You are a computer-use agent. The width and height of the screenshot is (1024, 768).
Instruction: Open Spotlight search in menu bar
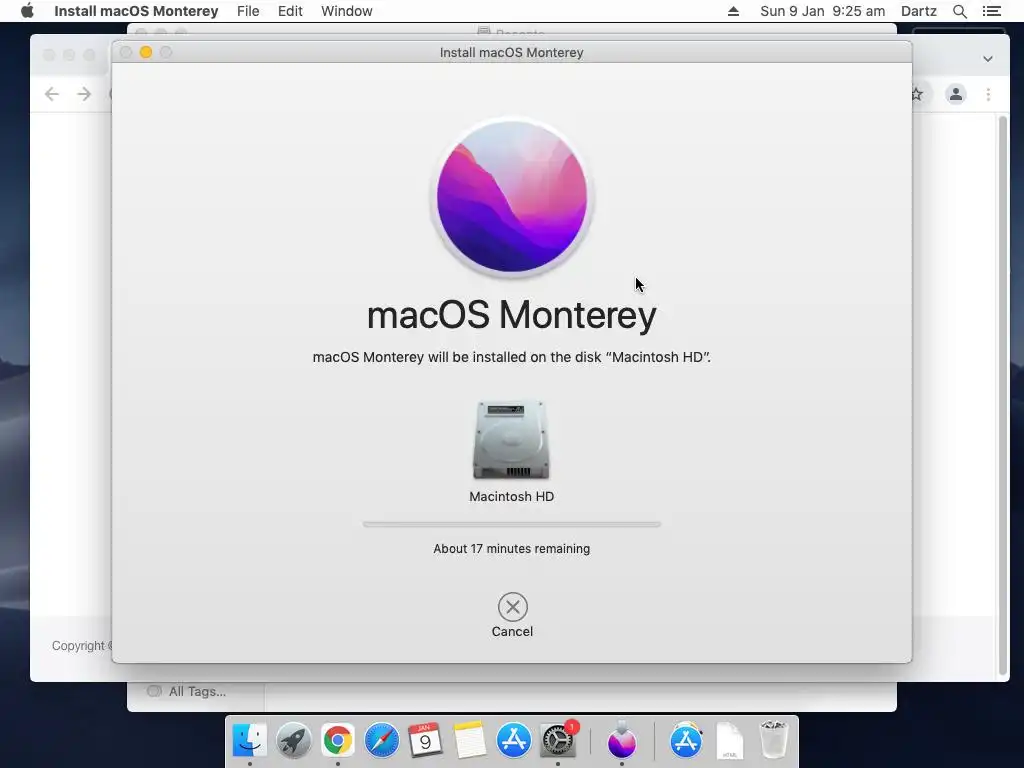960,11
